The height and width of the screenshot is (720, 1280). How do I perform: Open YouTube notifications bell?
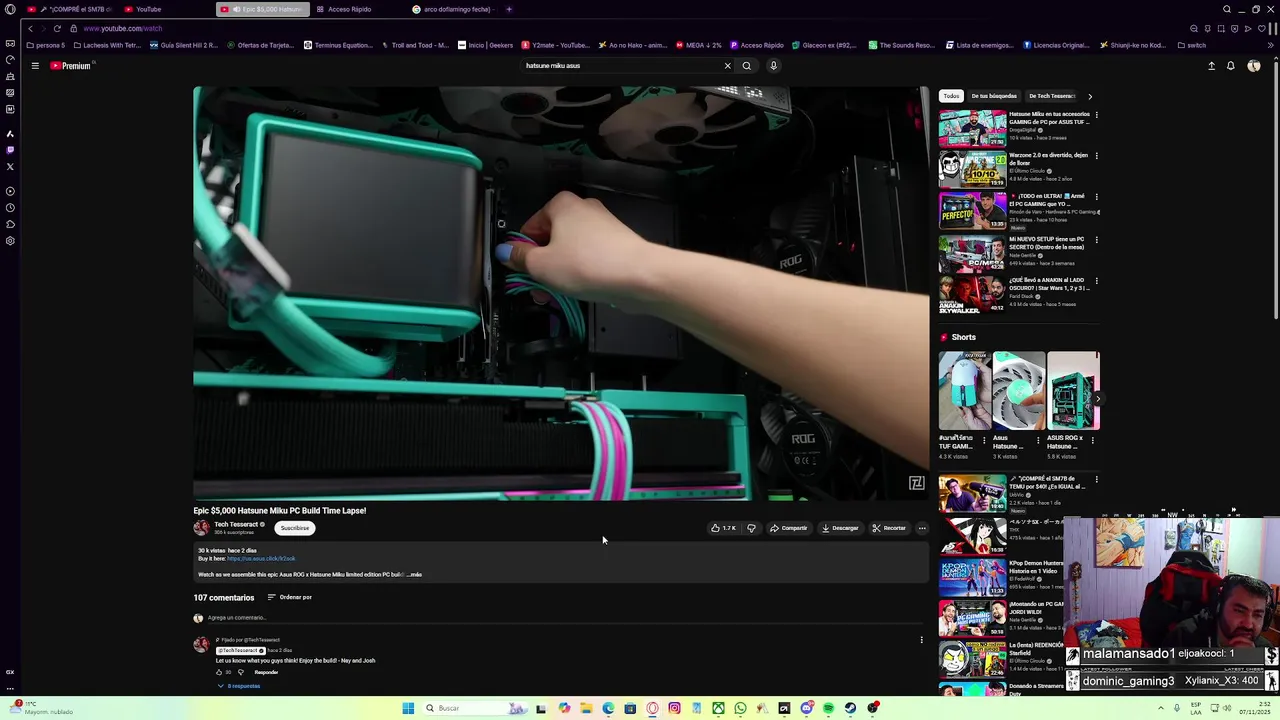click(1231, 66)
